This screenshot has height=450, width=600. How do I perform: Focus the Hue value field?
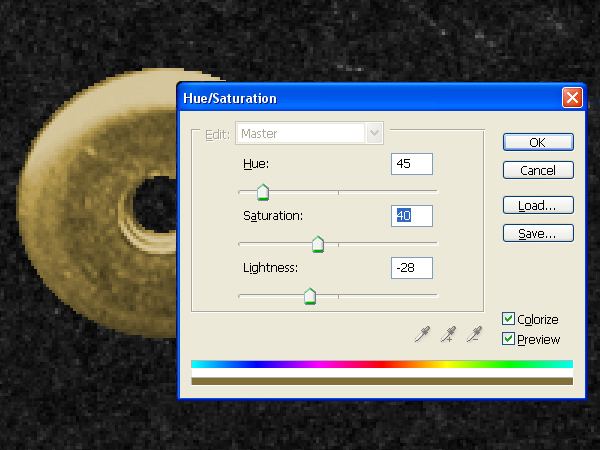click(x=412, y=164)
